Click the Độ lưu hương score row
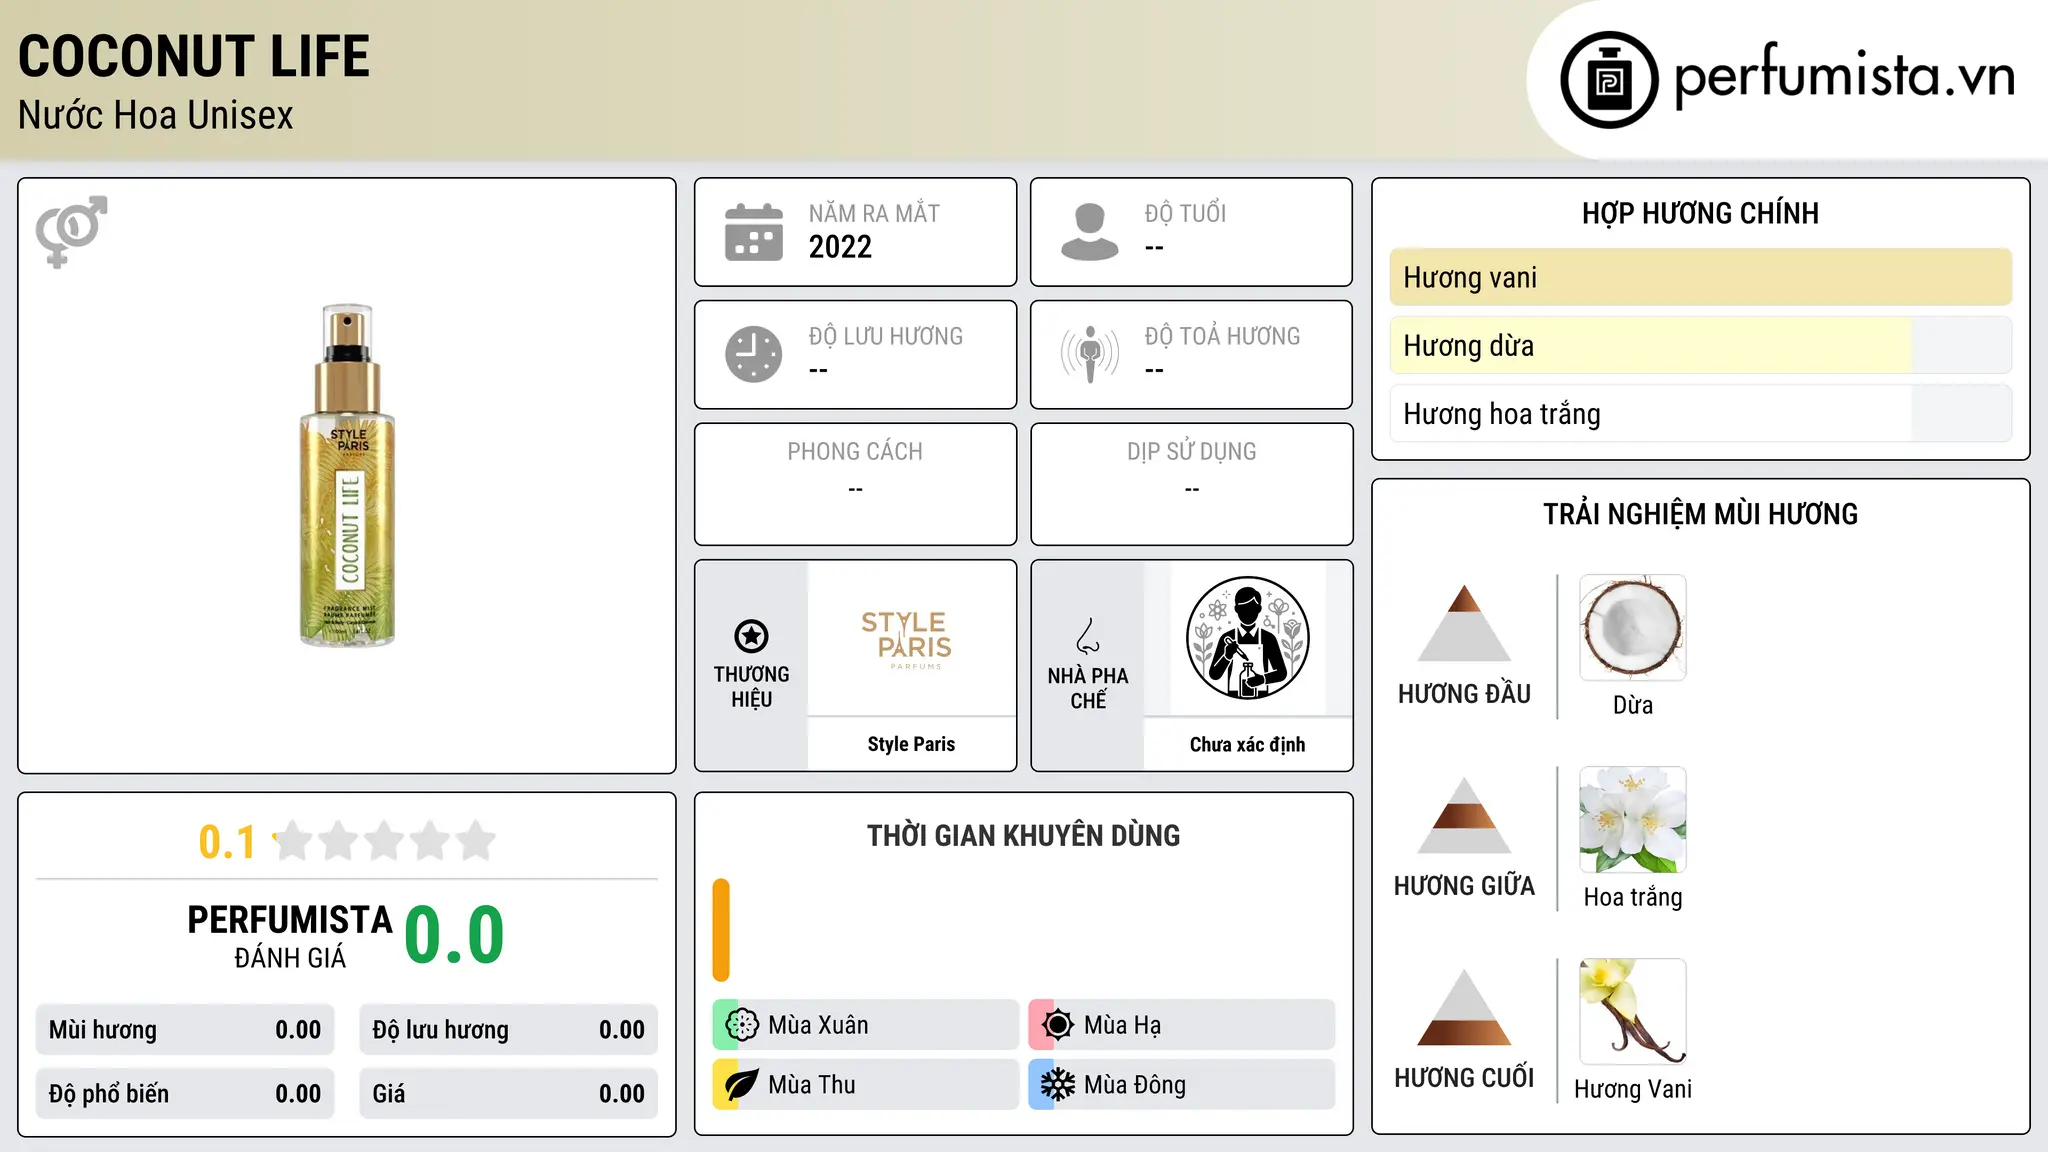This screenshot has width=2048, height=1152. coord(509,1030)
